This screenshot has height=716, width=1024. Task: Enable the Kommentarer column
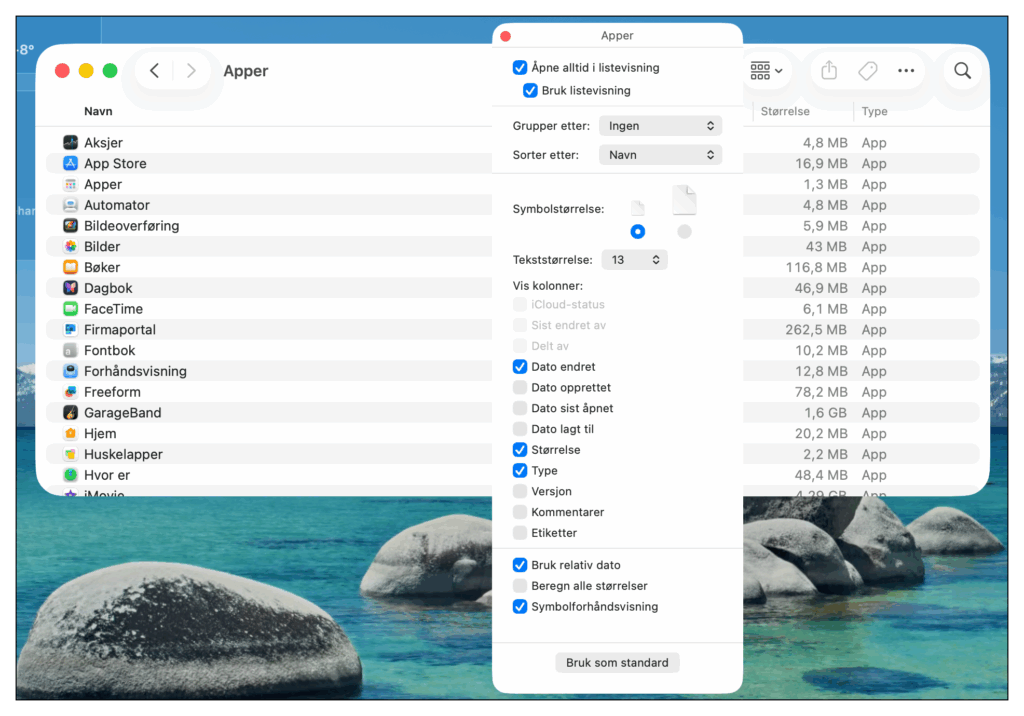pyautogui.click(x=520, y=512)
